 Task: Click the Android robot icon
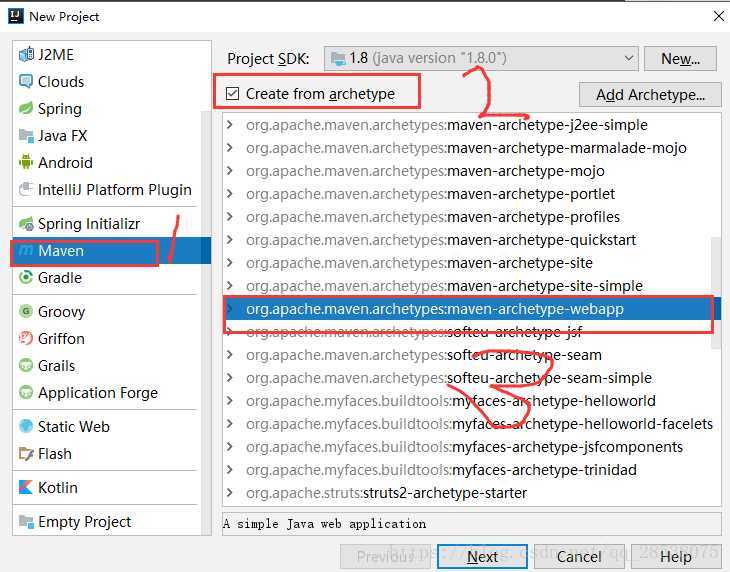(26, 162)
